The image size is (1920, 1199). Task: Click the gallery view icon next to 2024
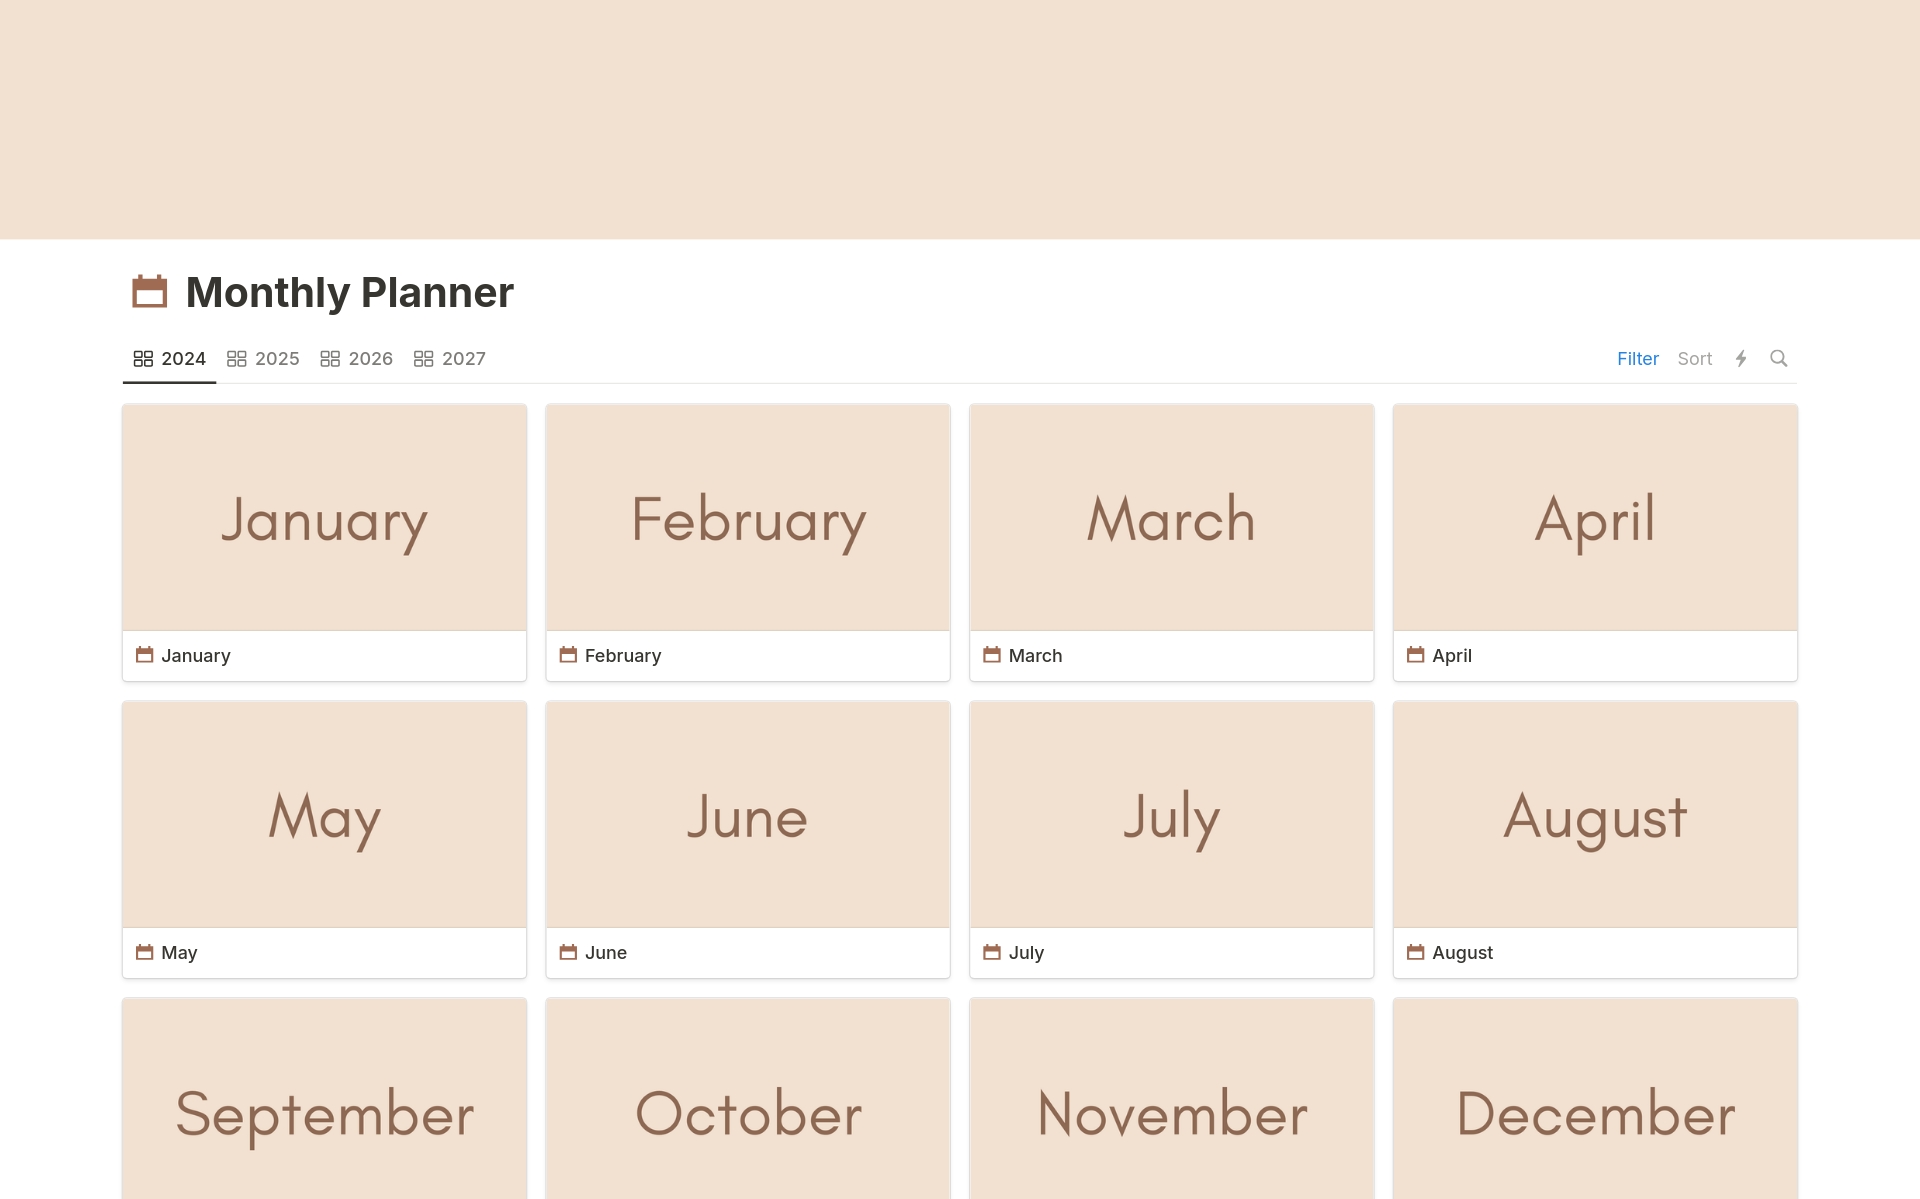(143, 358)
